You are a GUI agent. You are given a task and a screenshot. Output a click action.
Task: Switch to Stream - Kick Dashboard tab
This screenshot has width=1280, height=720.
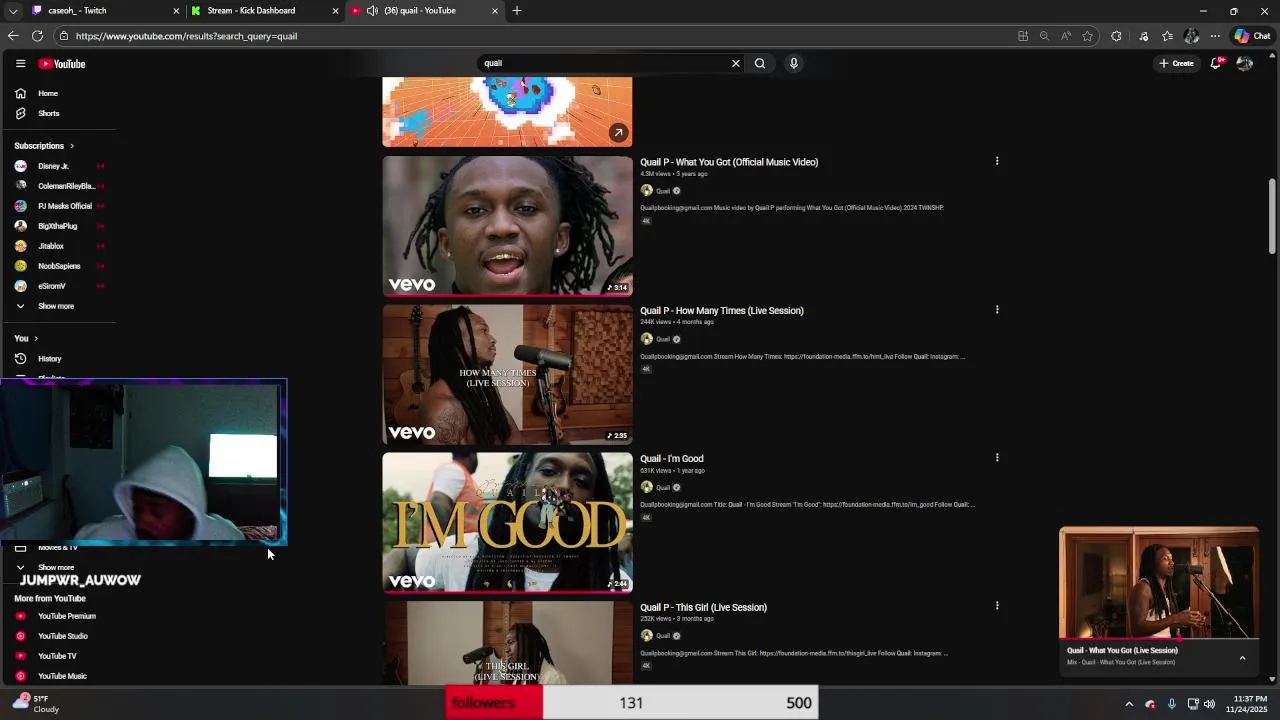pos(264,11)
